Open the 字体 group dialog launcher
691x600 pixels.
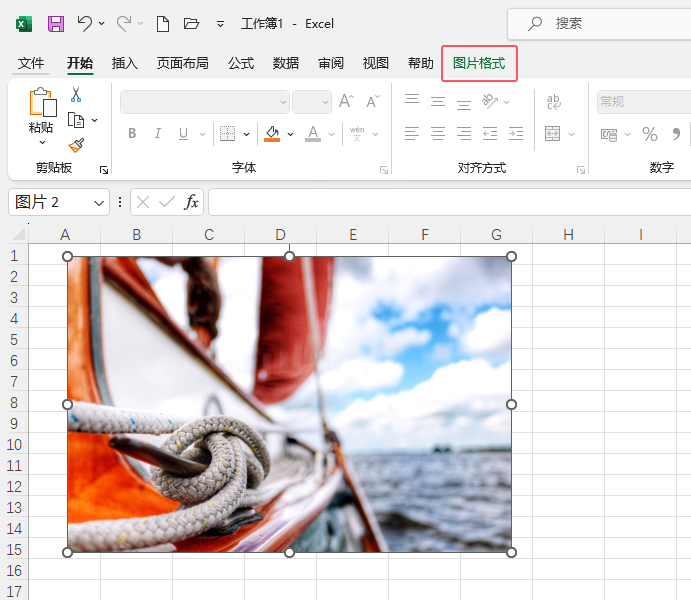point(384,170)
